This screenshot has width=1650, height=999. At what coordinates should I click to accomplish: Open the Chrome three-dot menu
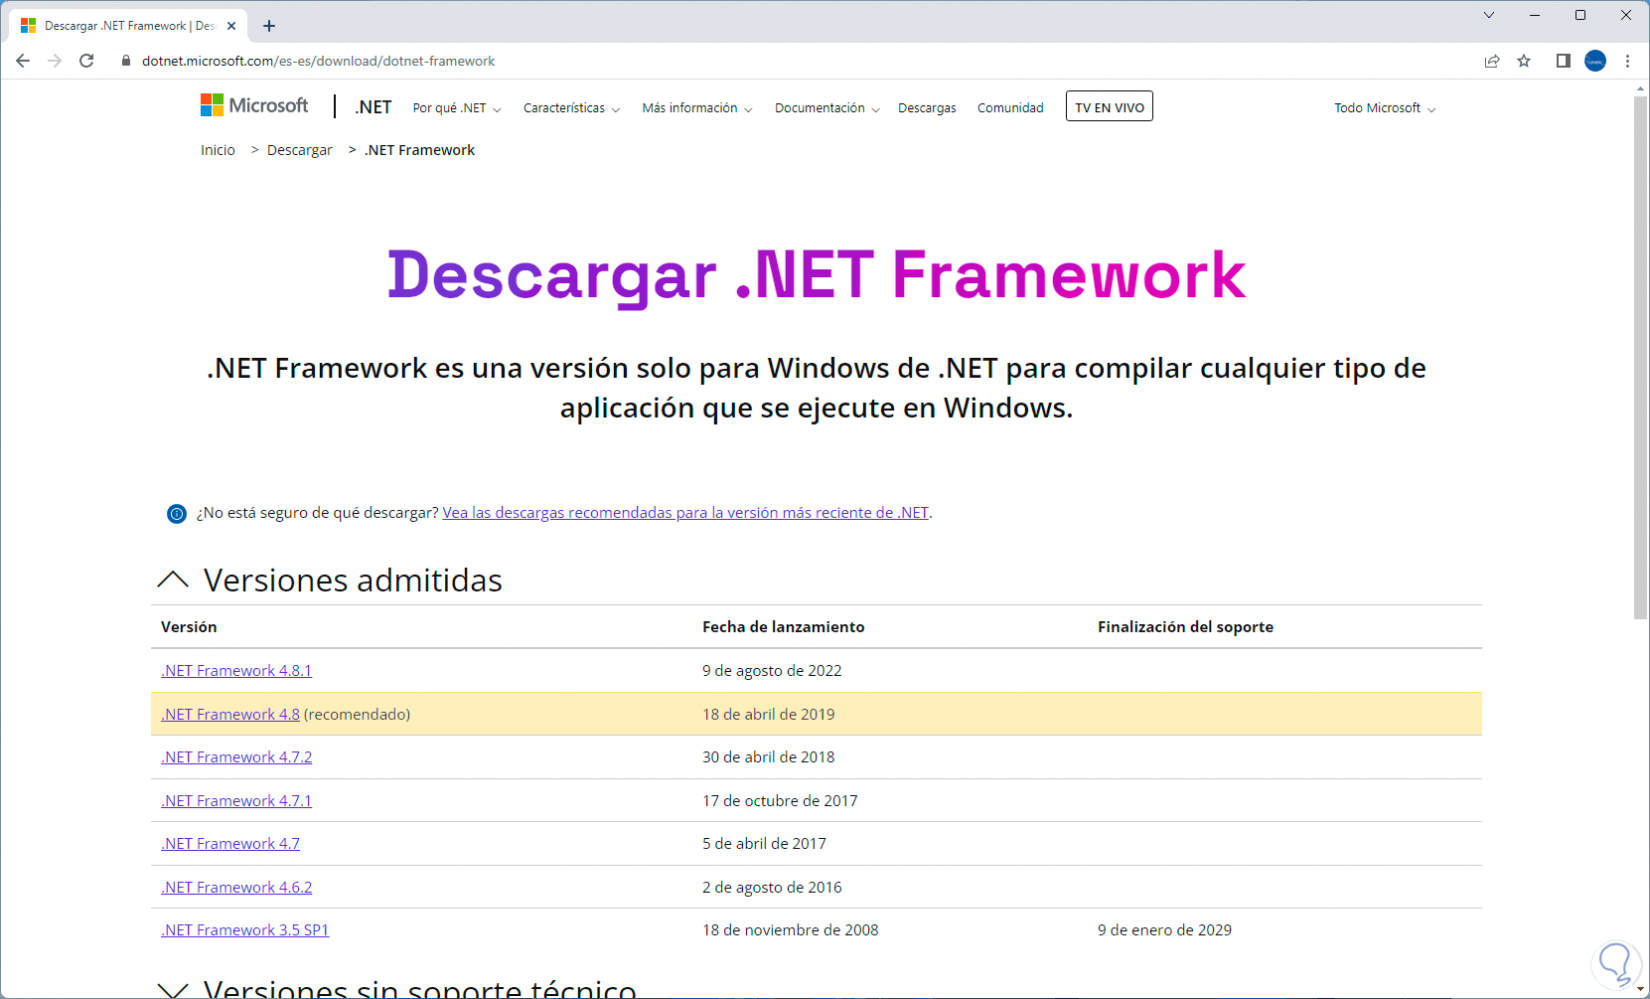pos(1627,61)
